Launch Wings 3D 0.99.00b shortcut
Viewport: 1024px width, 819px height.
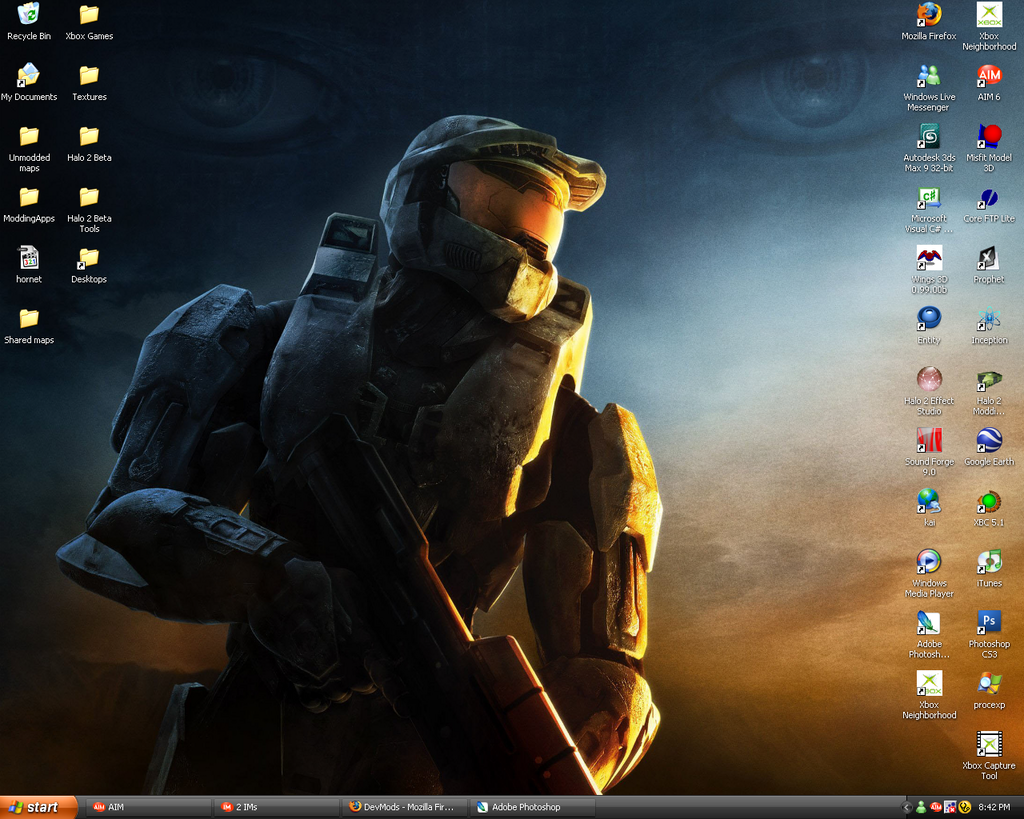pyautogui.click(x=929, y=270)
